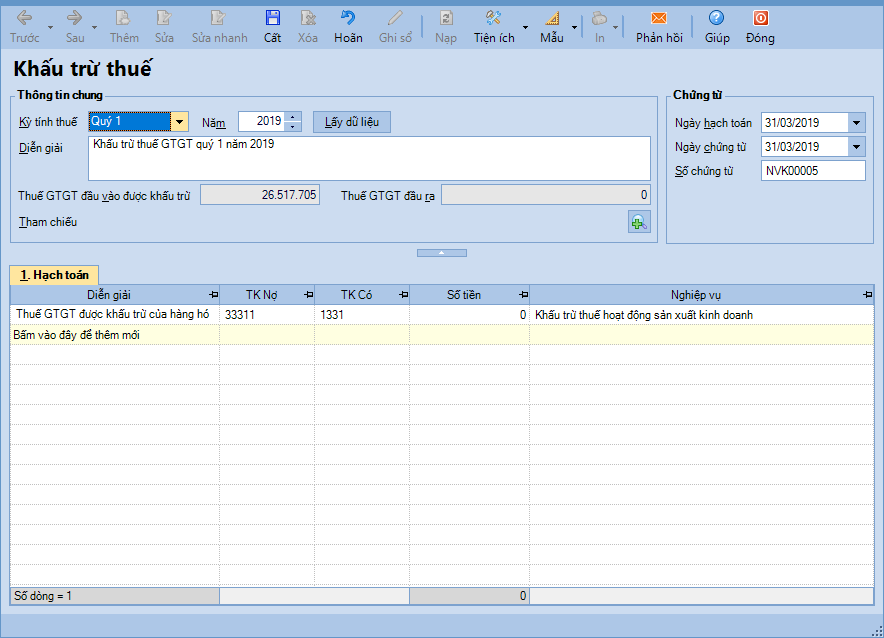Viewport: 884px width, 638px height.
Task: Select the 1. Hạch toán tab
Action: (x=54, y=274)
